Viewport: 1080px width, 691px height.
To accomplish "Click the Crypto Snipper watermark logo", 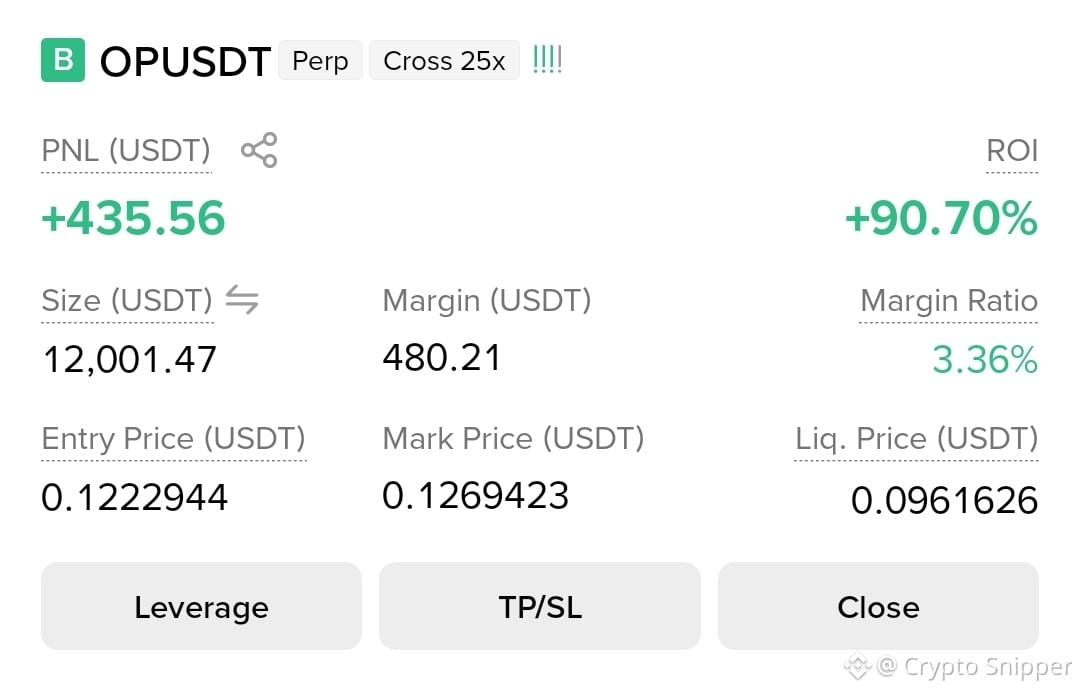I will (858, 666).
